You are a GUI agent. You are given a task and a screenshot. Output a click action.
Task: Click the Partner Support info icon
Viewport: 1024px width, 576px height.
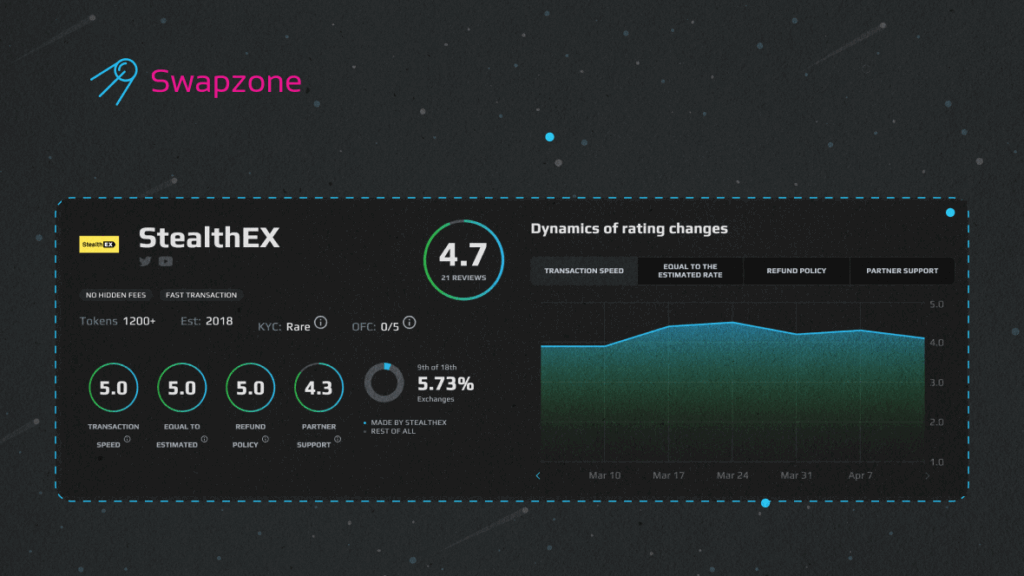338,438
